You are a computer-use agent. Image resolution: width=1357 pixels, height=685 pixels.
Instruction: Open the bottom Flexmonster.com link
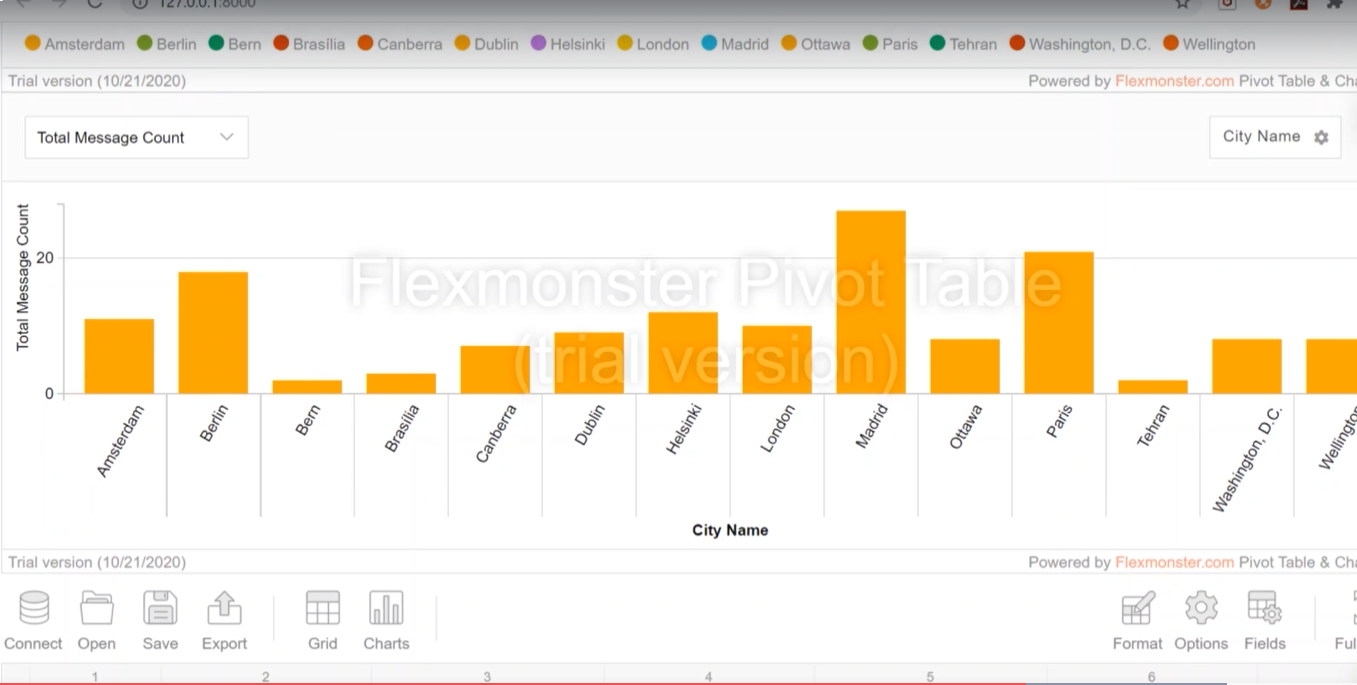coord(1174,562)
